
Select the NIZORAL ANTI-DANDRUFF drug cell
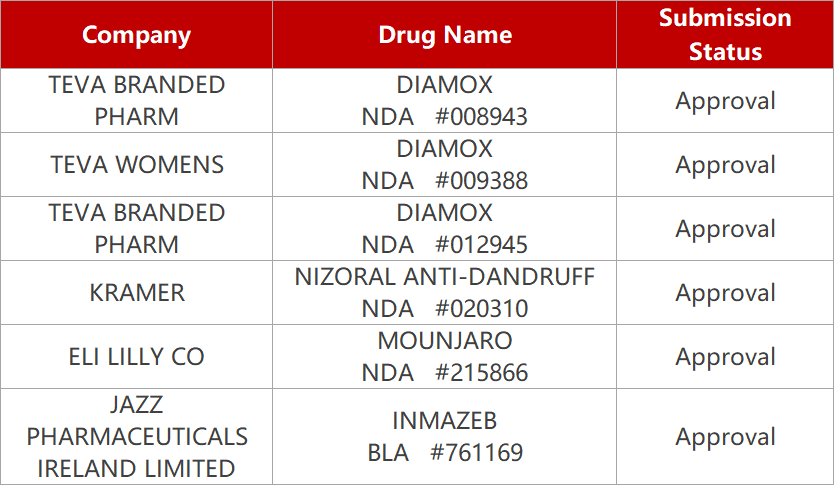click(x=444, y=293)
